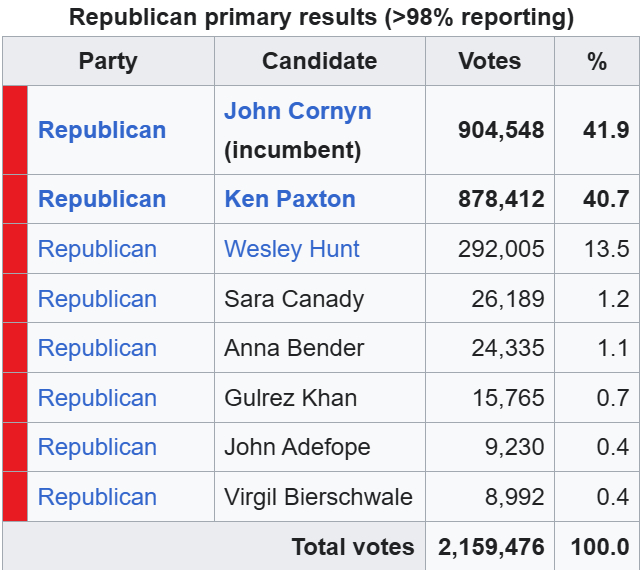The width and height of the screenshot is (640, 570).
Task: Open the John Cornyn candidate link
Action: click(x=297, y=111)
